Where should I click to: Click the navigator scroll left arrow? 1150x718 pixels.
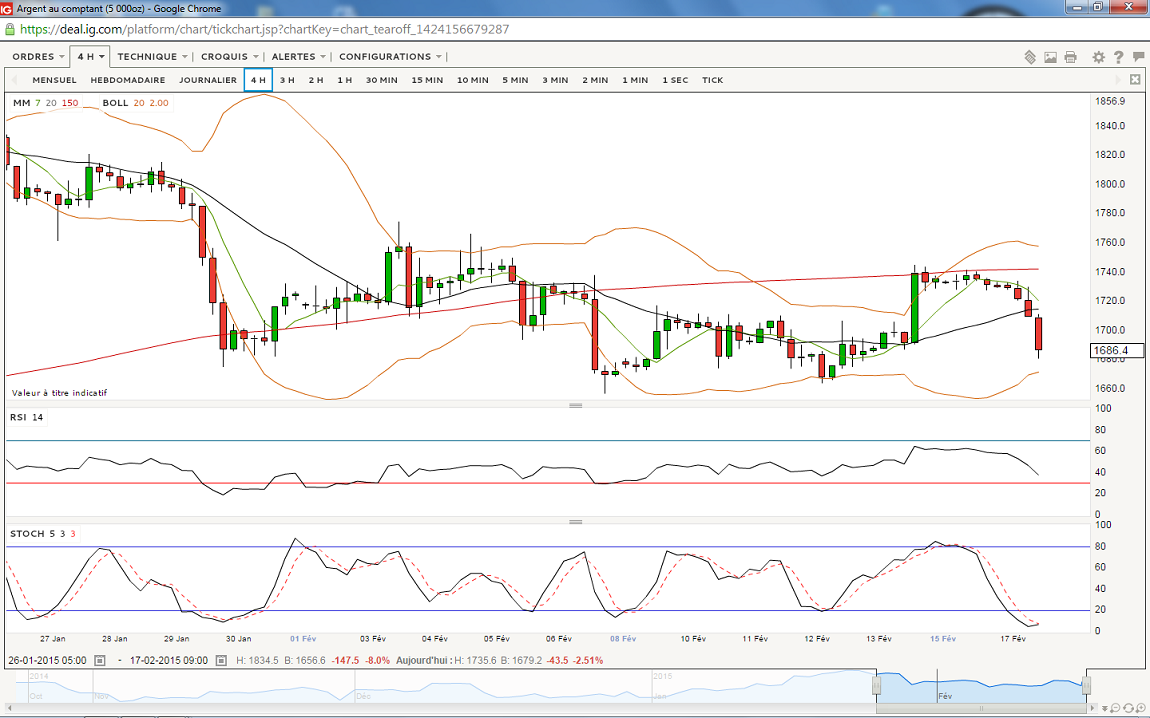click(10, 708)
